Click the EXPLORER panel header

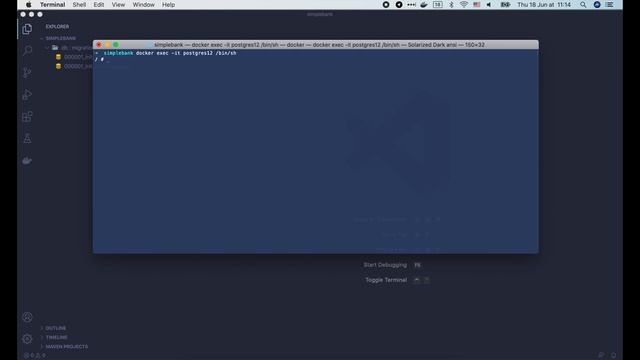click(x=57, y=27)
